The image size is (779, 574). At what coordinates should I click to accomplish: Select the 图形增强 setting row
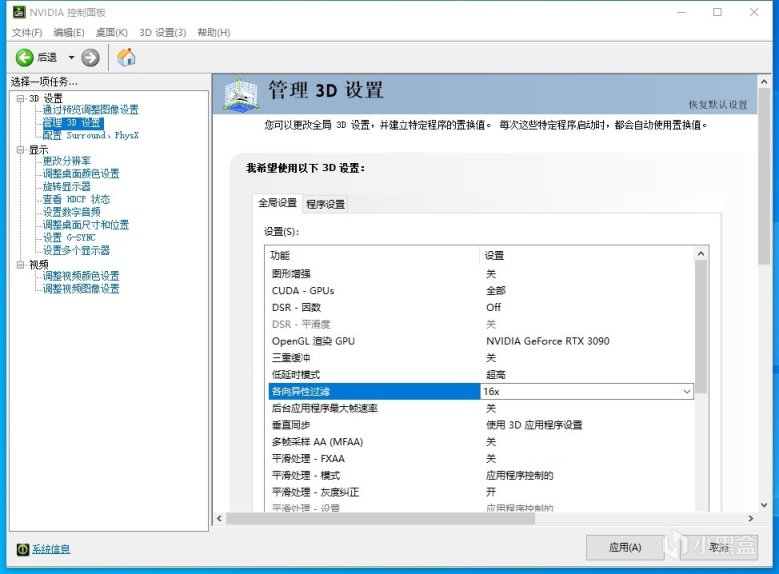(x=481, y=274)
